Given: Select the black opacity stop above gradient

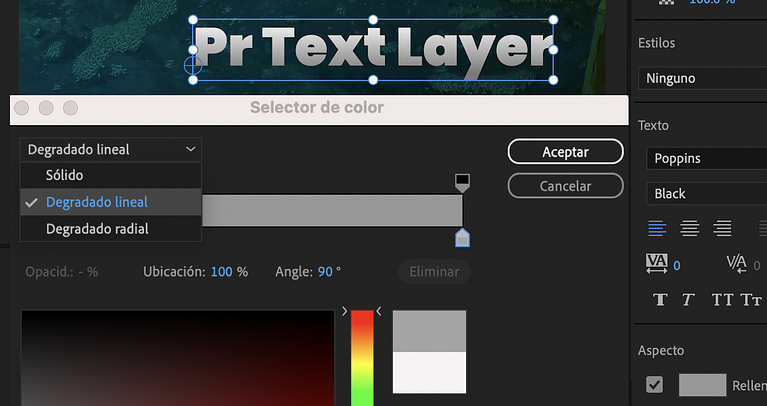Looking at the screenshot, I should pyautogui.click(x=462, y=182).
